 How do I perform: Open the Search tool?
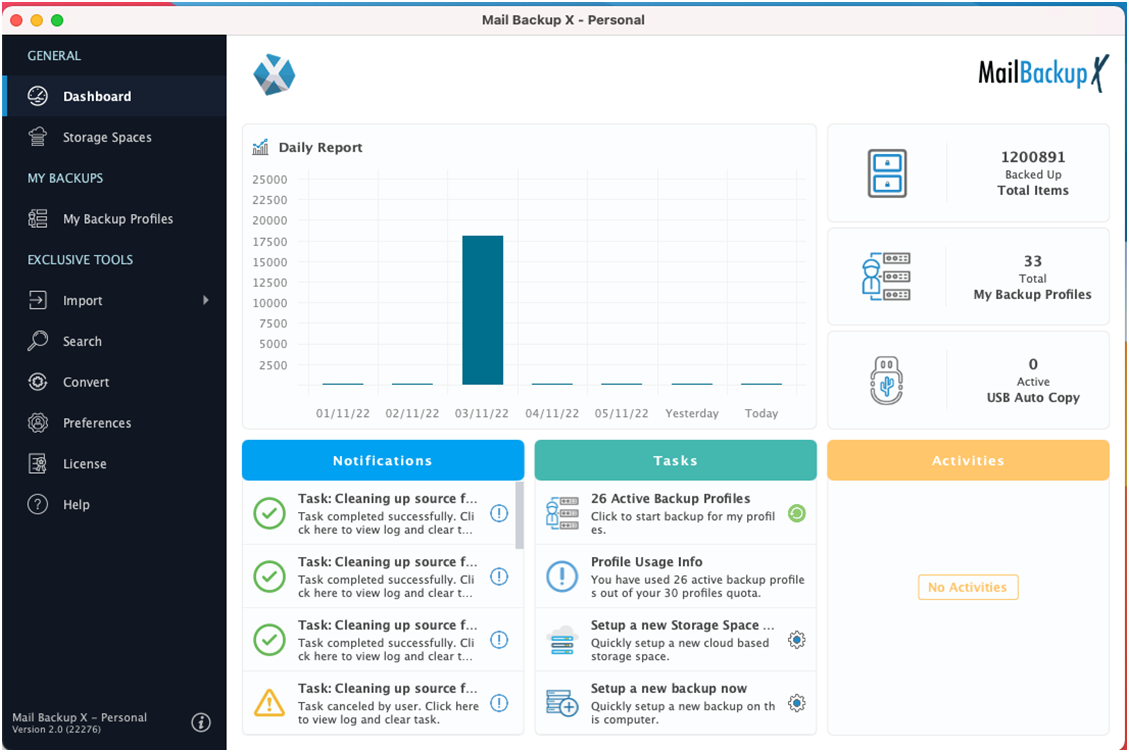[114, 341]
